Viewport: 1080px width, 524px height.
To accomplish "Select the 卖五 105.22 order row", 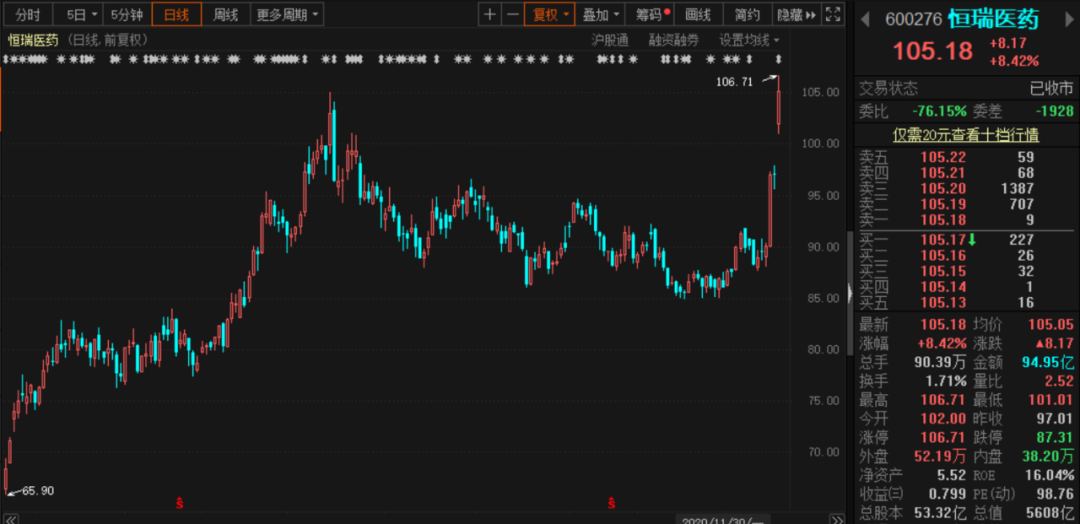I will 966,157.
